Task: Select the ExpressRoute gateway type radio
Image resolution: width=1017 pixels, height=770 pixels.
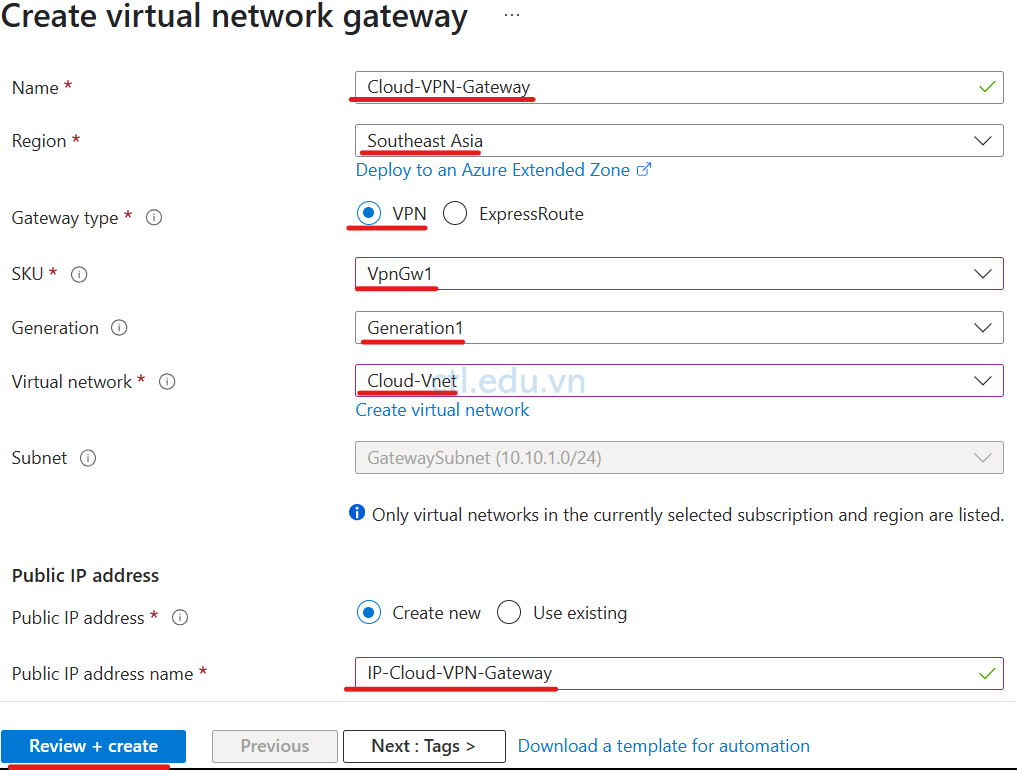Action: point(455,213)
